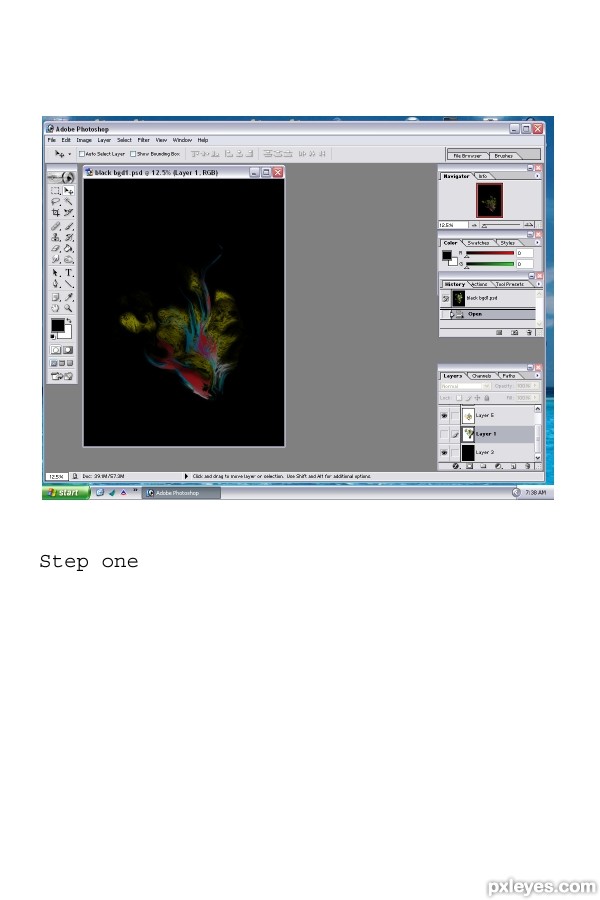Open status bar info arrow menu

[186, 476]
